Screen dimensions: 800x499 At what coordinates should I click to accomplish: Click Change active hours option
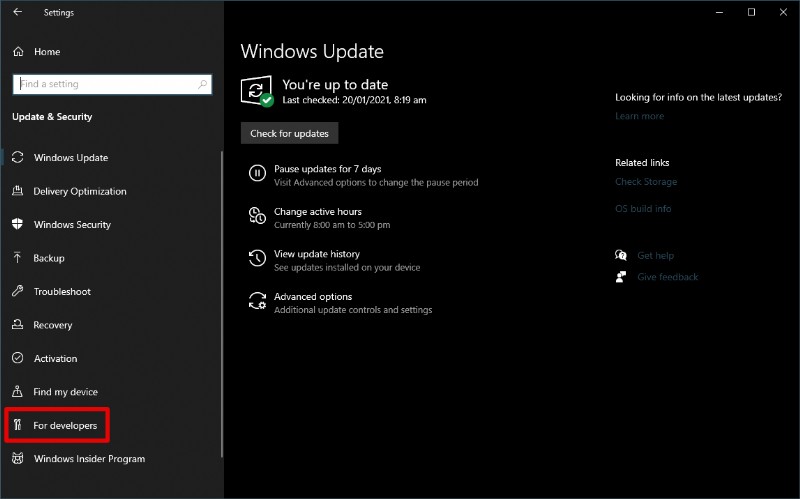pyautogui.click(x=318, y=212)
